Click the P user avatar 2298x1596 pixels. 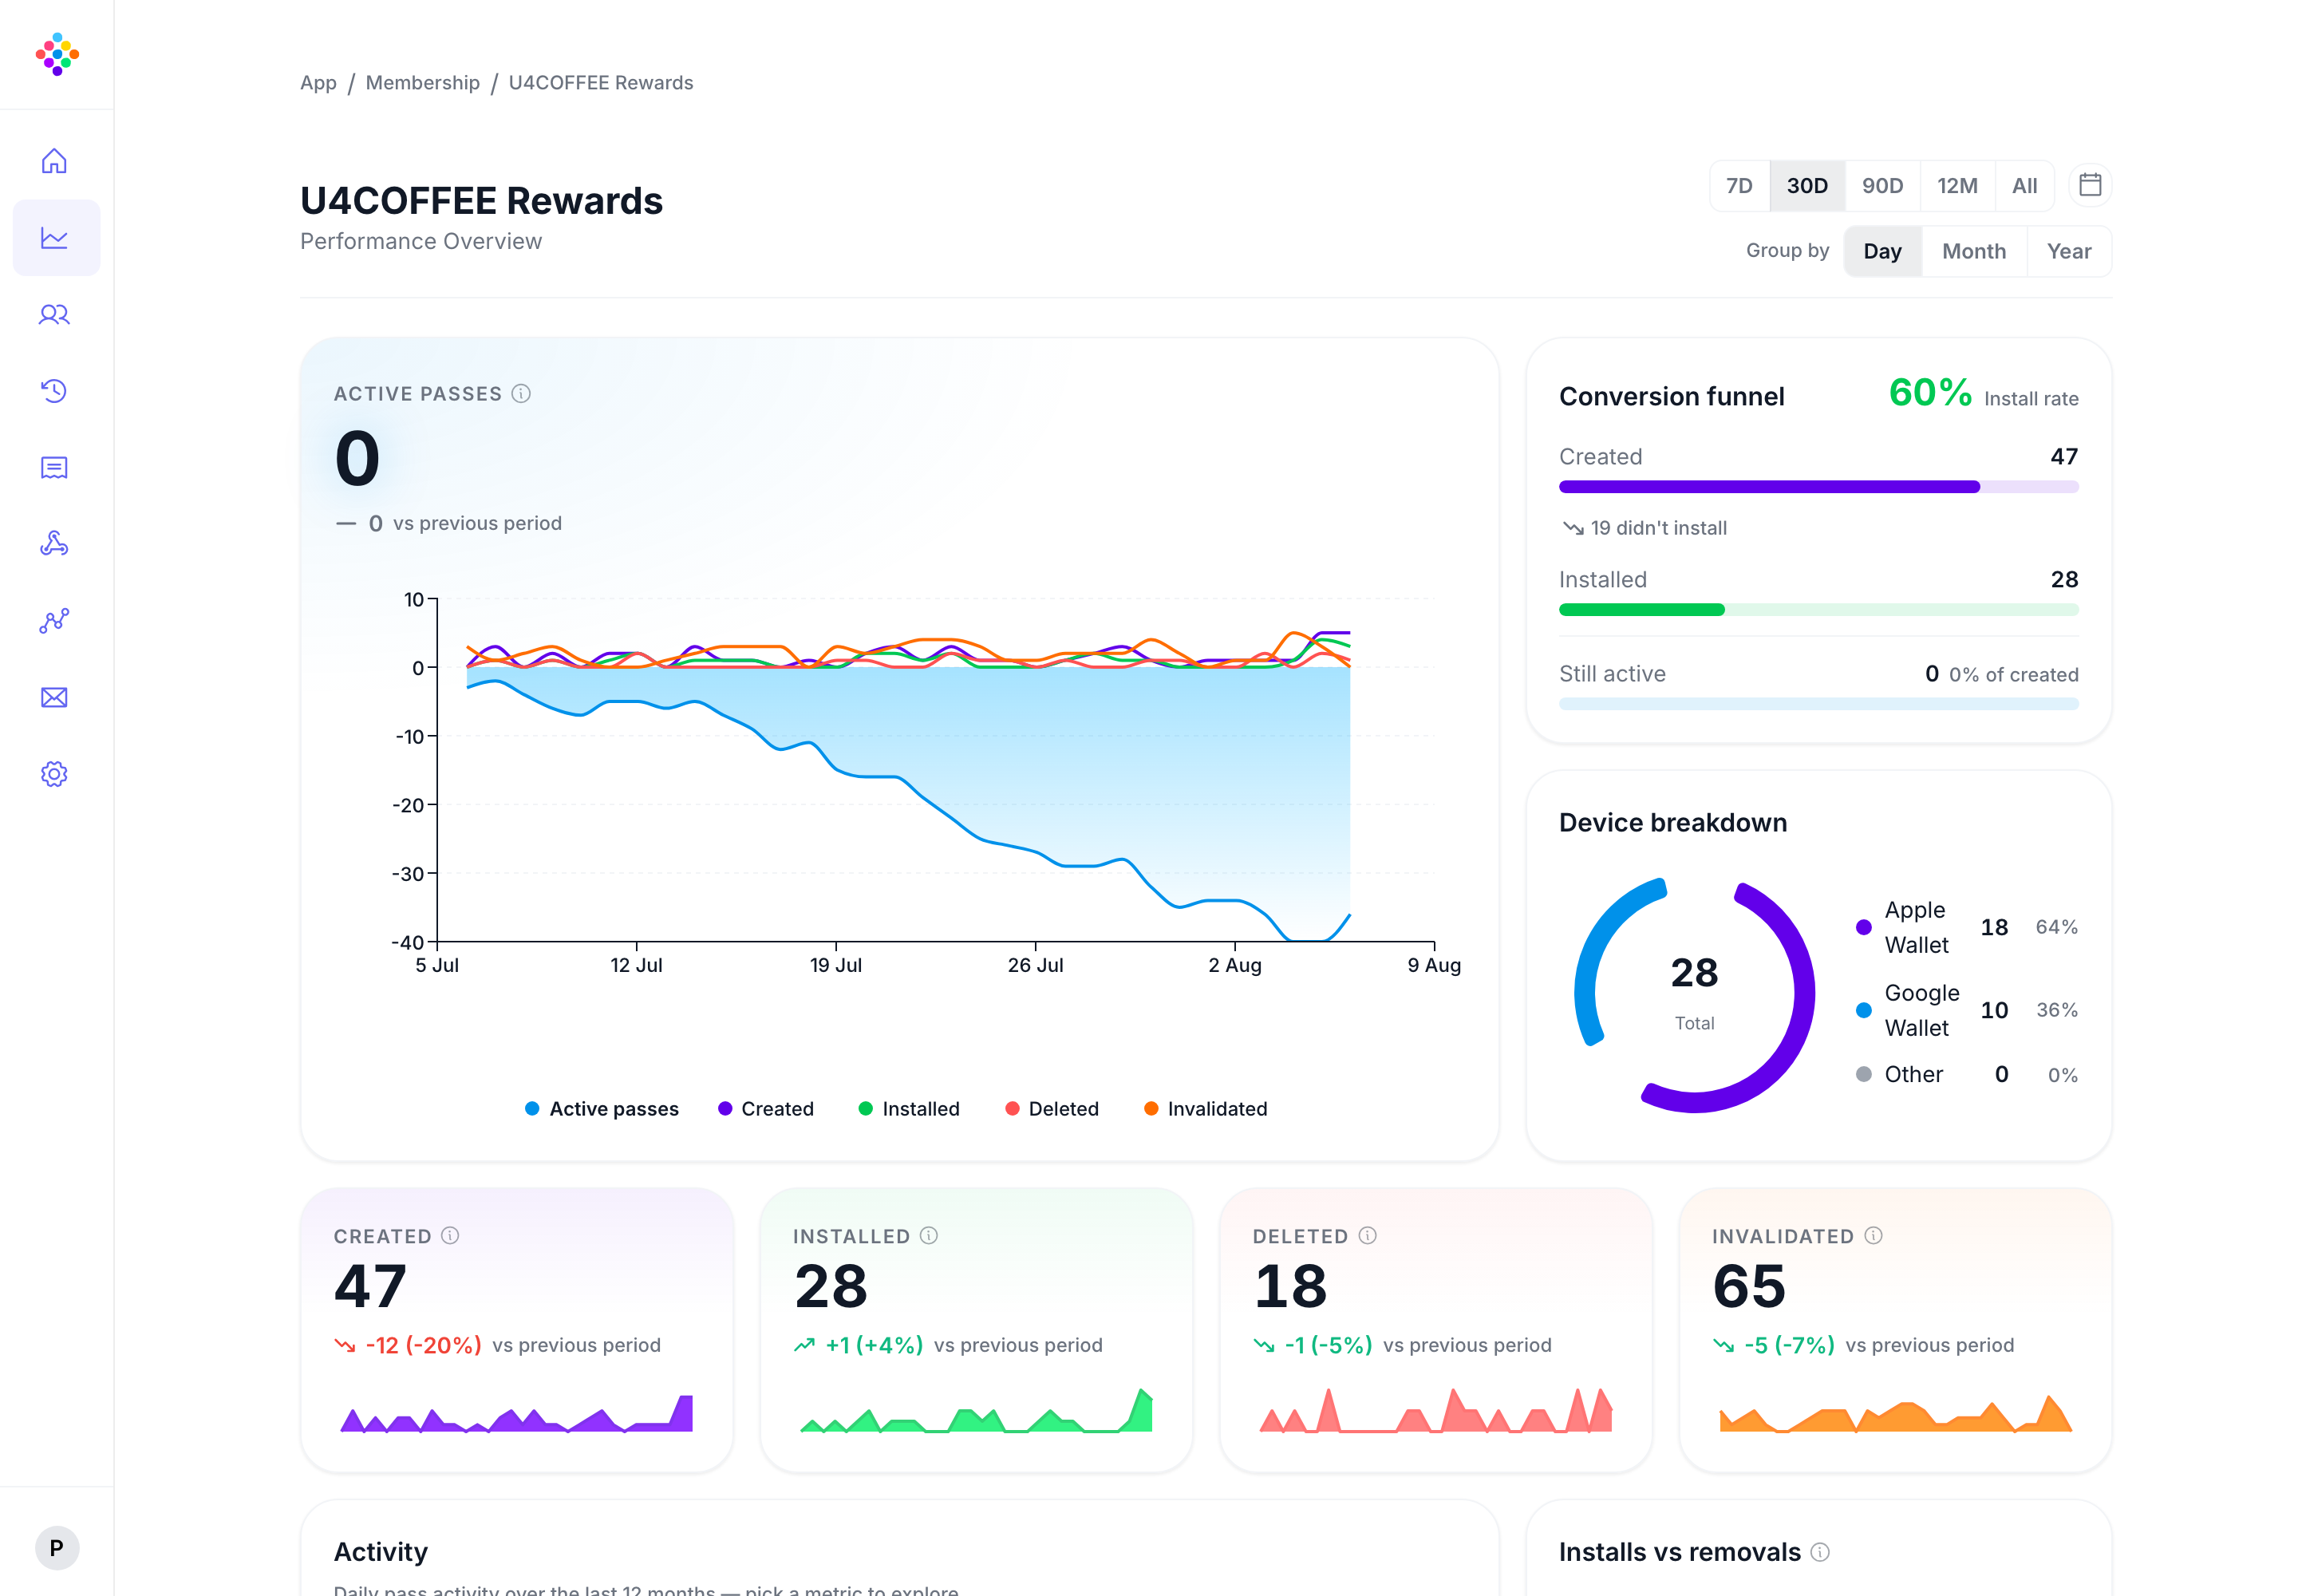click(57, 1547)
